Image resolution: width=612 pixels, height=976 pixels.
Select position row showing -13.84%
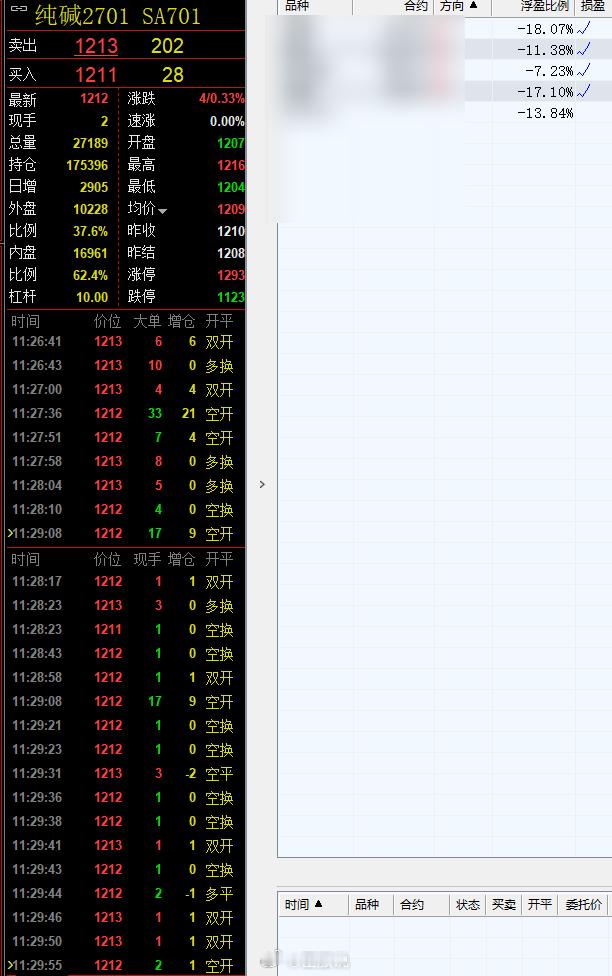click(x=445, y=113)
